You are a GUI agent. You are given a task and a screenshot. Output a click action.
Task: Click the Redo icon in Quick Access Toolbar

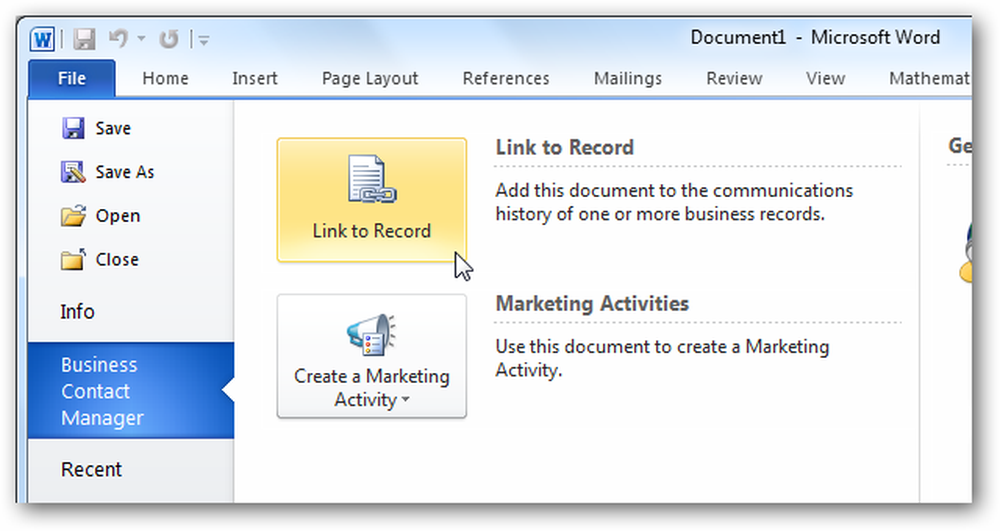coord(169,40)
